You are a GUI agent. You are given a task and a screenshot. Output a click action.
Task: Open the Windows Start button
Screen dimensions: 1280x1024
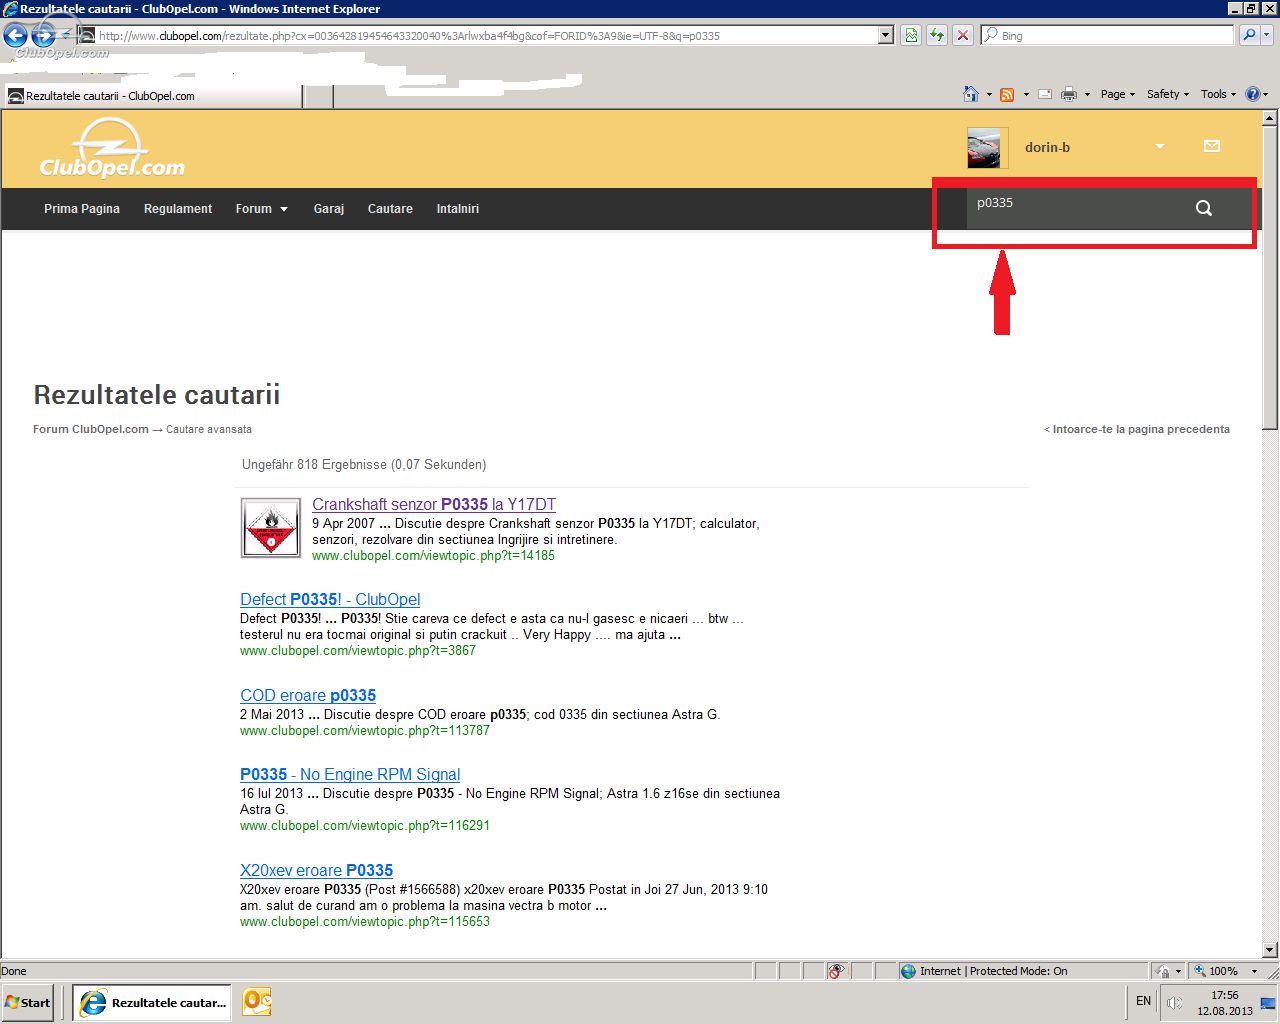pyautogui.click(x=27, y=1003)
